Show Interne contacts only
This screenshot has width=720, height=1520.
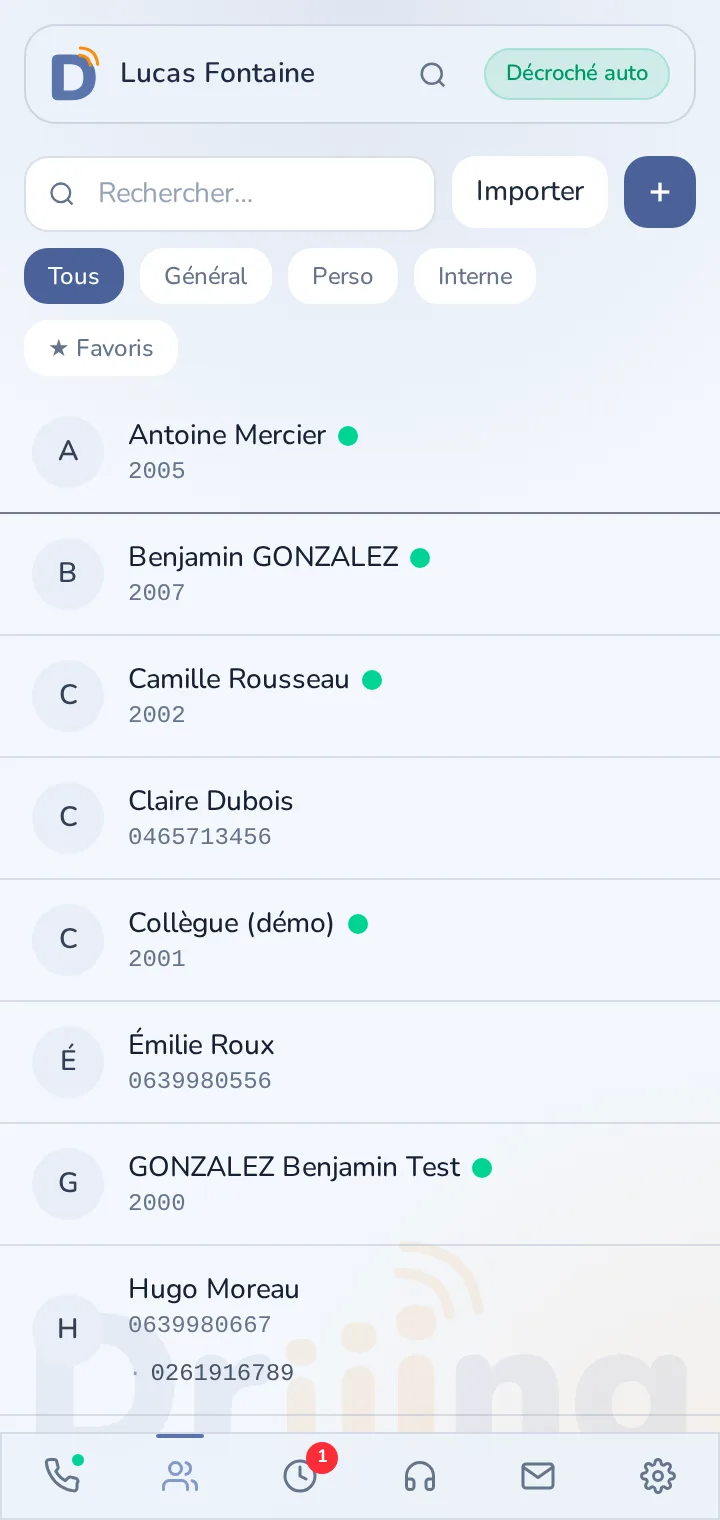coord(475,276)
